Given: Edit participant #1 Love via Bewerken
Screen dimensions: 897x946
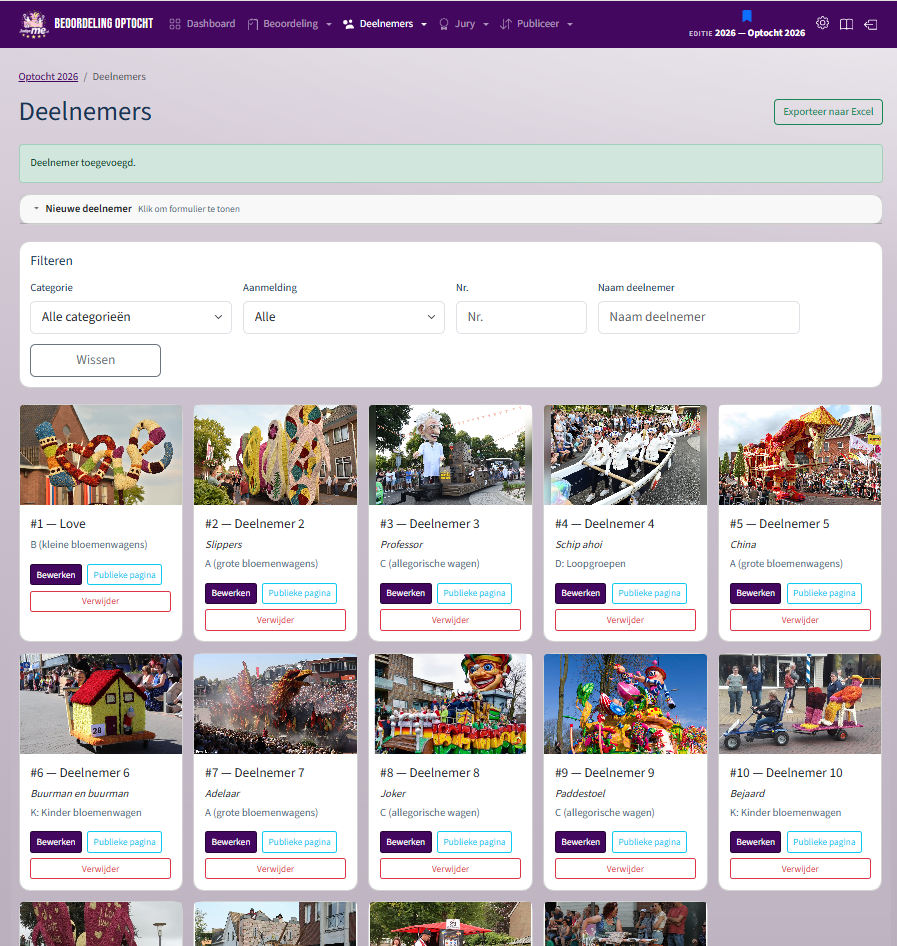Looking at the screenshot, I should (x=56, y=575).
